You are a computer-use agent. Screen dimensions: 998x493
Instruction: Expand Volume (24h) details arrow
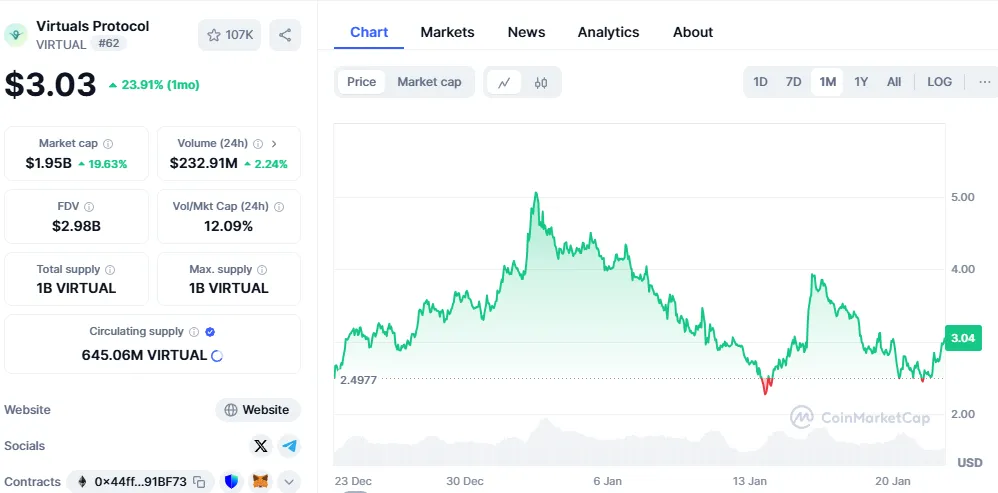[x=274, y=144]
